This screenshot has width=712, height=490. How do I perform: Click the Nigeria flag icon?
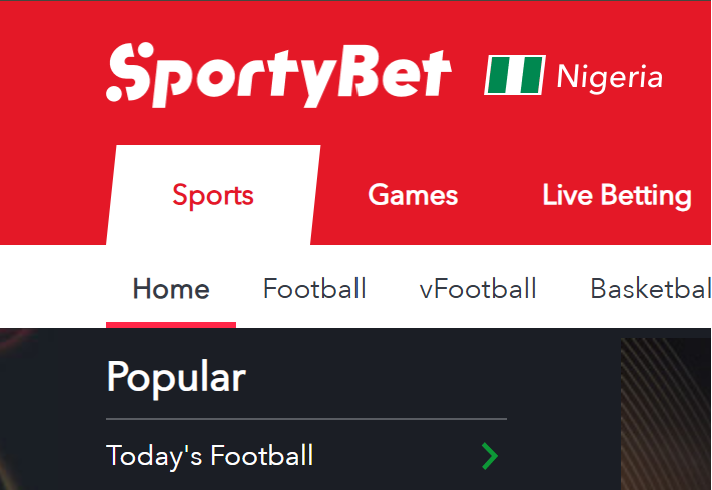pos(515,75)
